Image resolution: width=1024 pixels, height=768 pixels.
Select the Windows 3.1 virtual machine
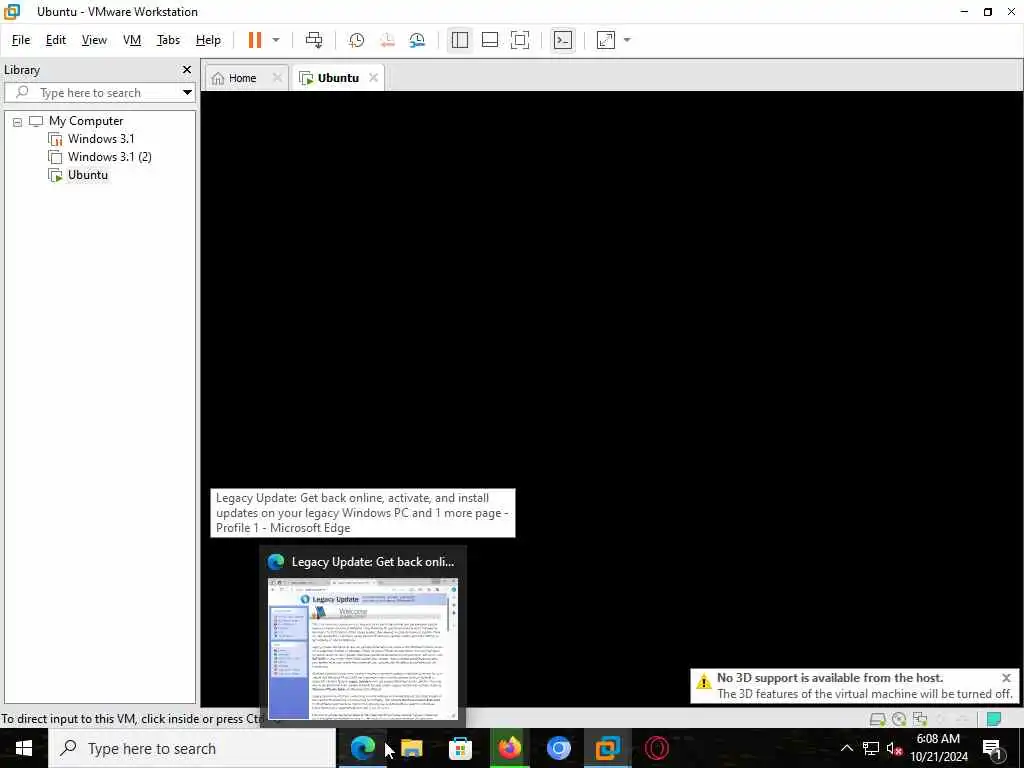click(x=101, y=138)
